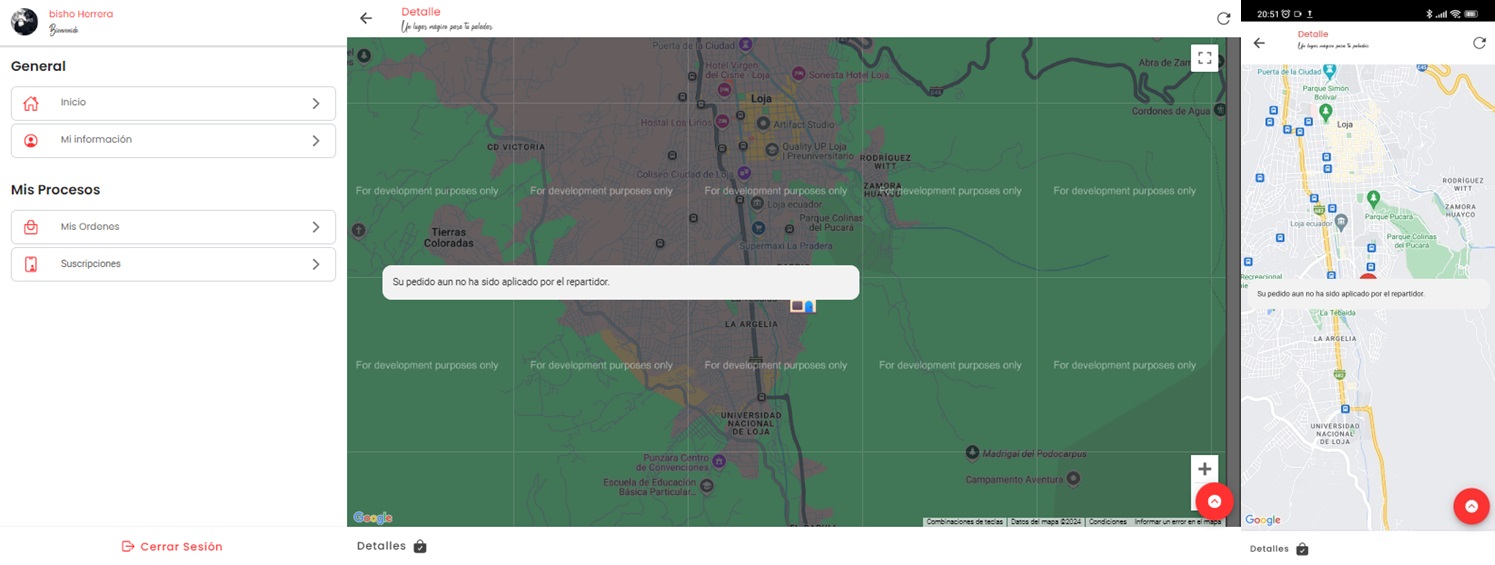Expand the Inicio row chevron
1495x565 pixels.
(x=315, y=103)
